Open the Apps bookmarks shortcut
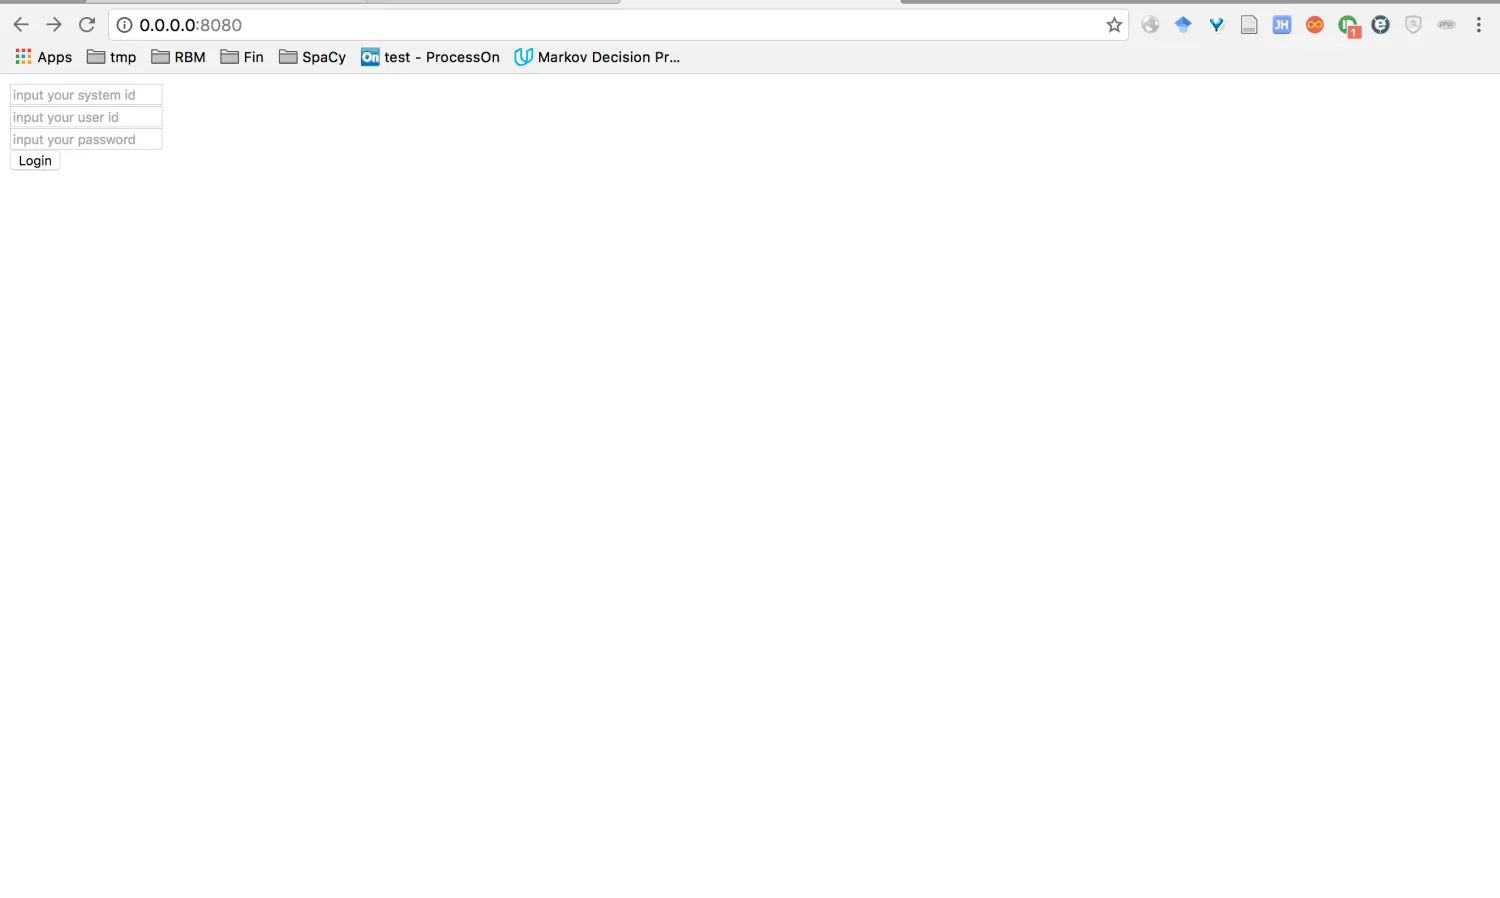Screen dimensions: 1500x898 click(43, 57)
